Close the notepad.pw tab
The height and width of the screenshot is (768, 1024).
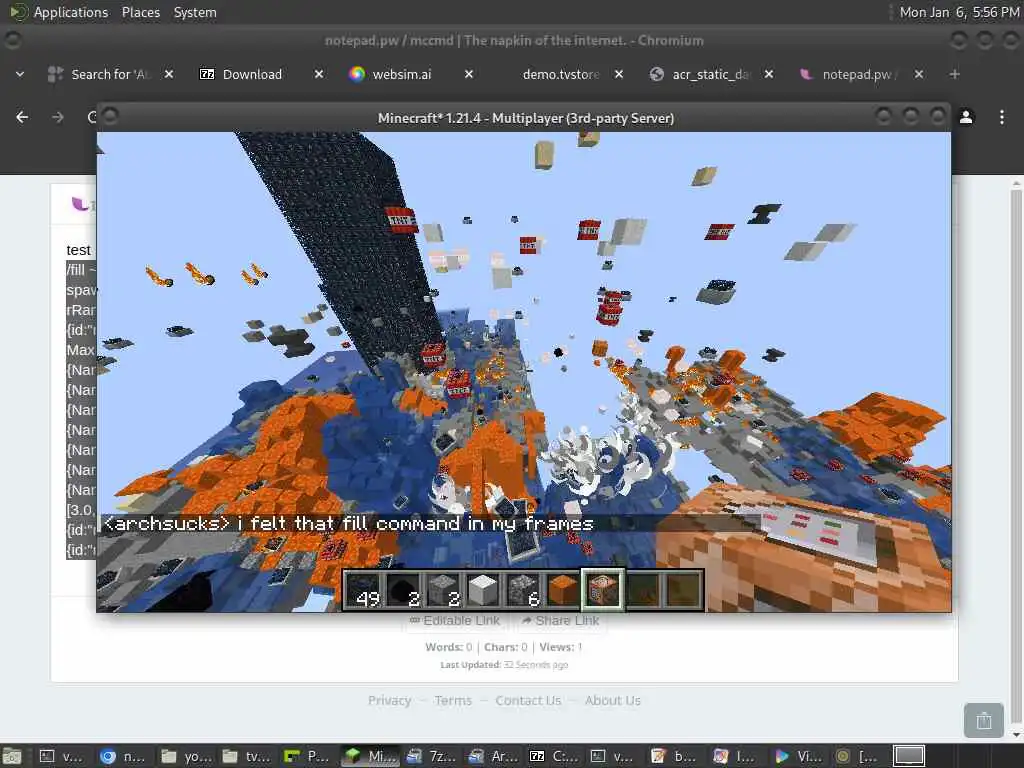[x=919, y=74]
